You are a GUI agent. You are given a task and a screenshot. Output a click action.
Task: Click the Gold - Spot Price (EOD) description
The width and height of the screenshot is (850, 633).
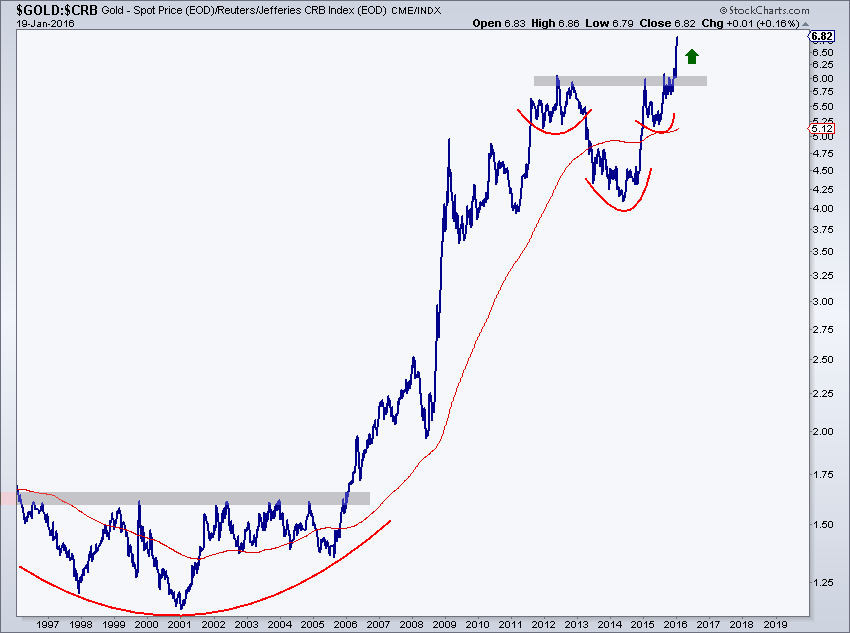[158, 10]
